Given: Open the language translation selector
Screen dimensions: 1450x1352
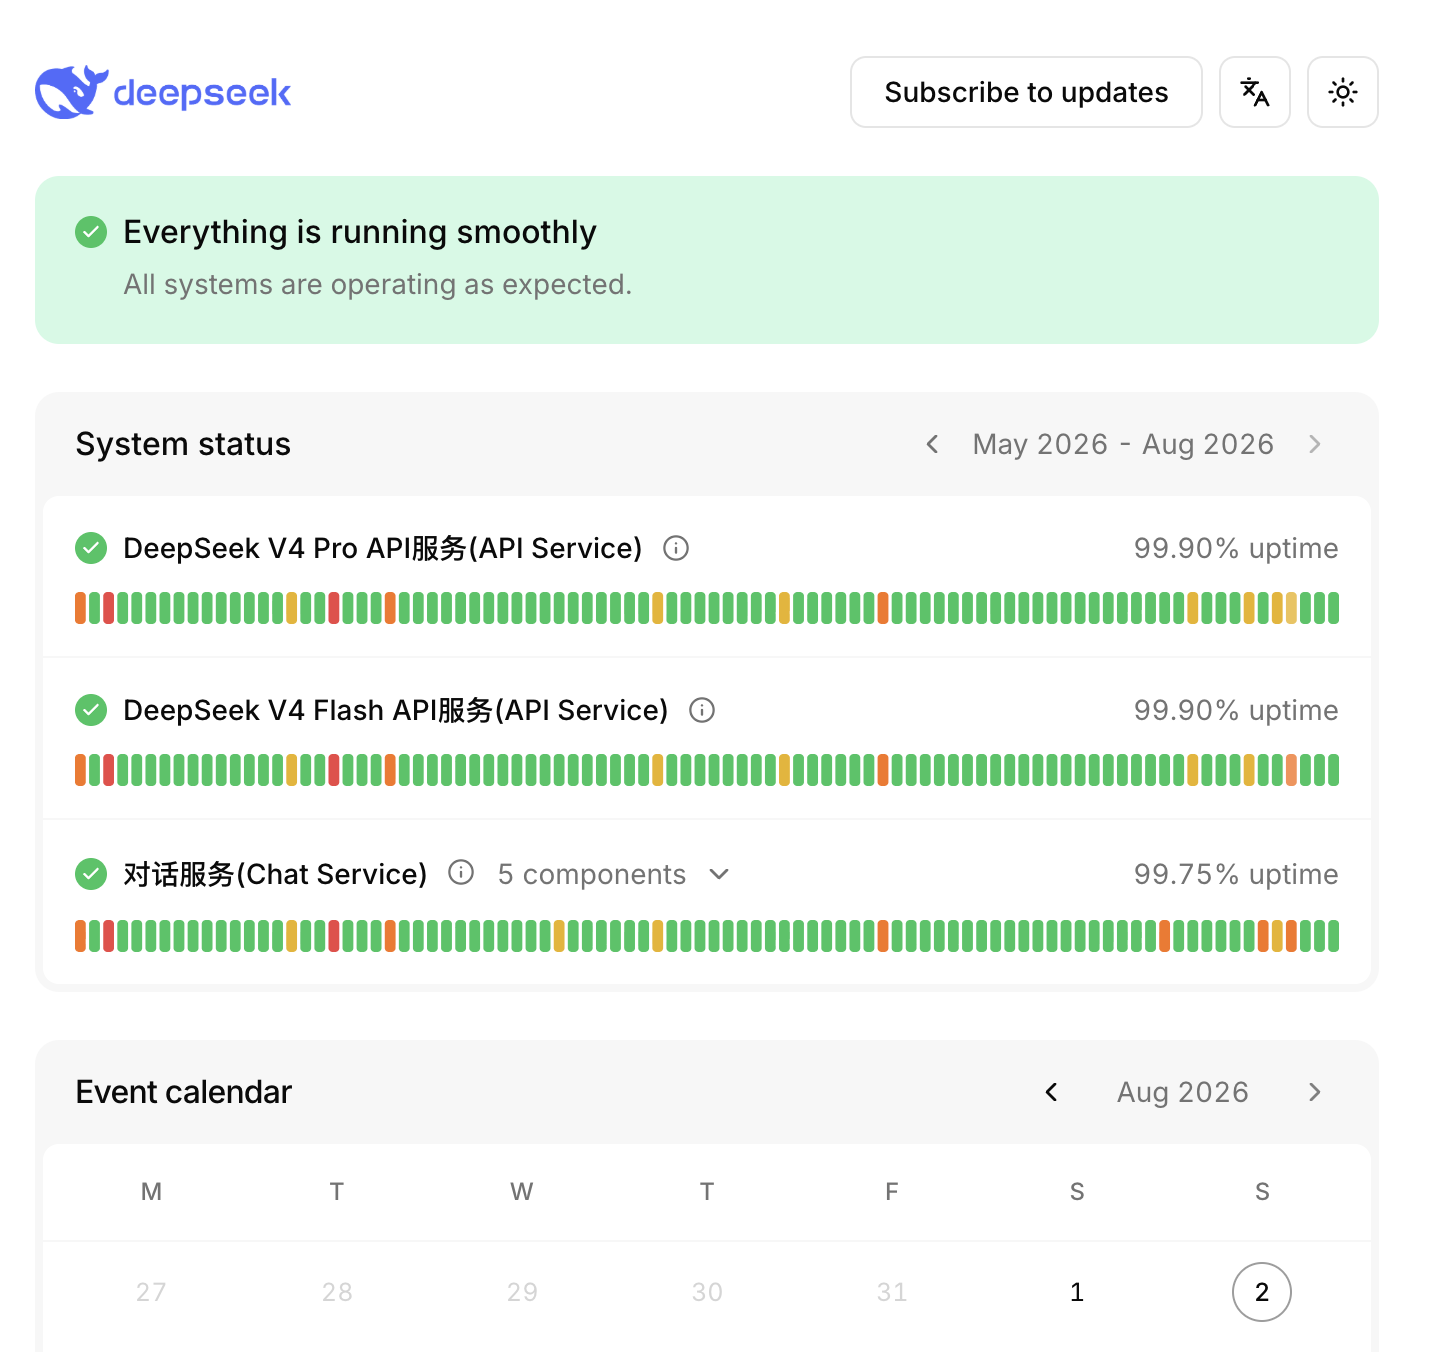Looking at the screenshot, I should (1255, 92).
